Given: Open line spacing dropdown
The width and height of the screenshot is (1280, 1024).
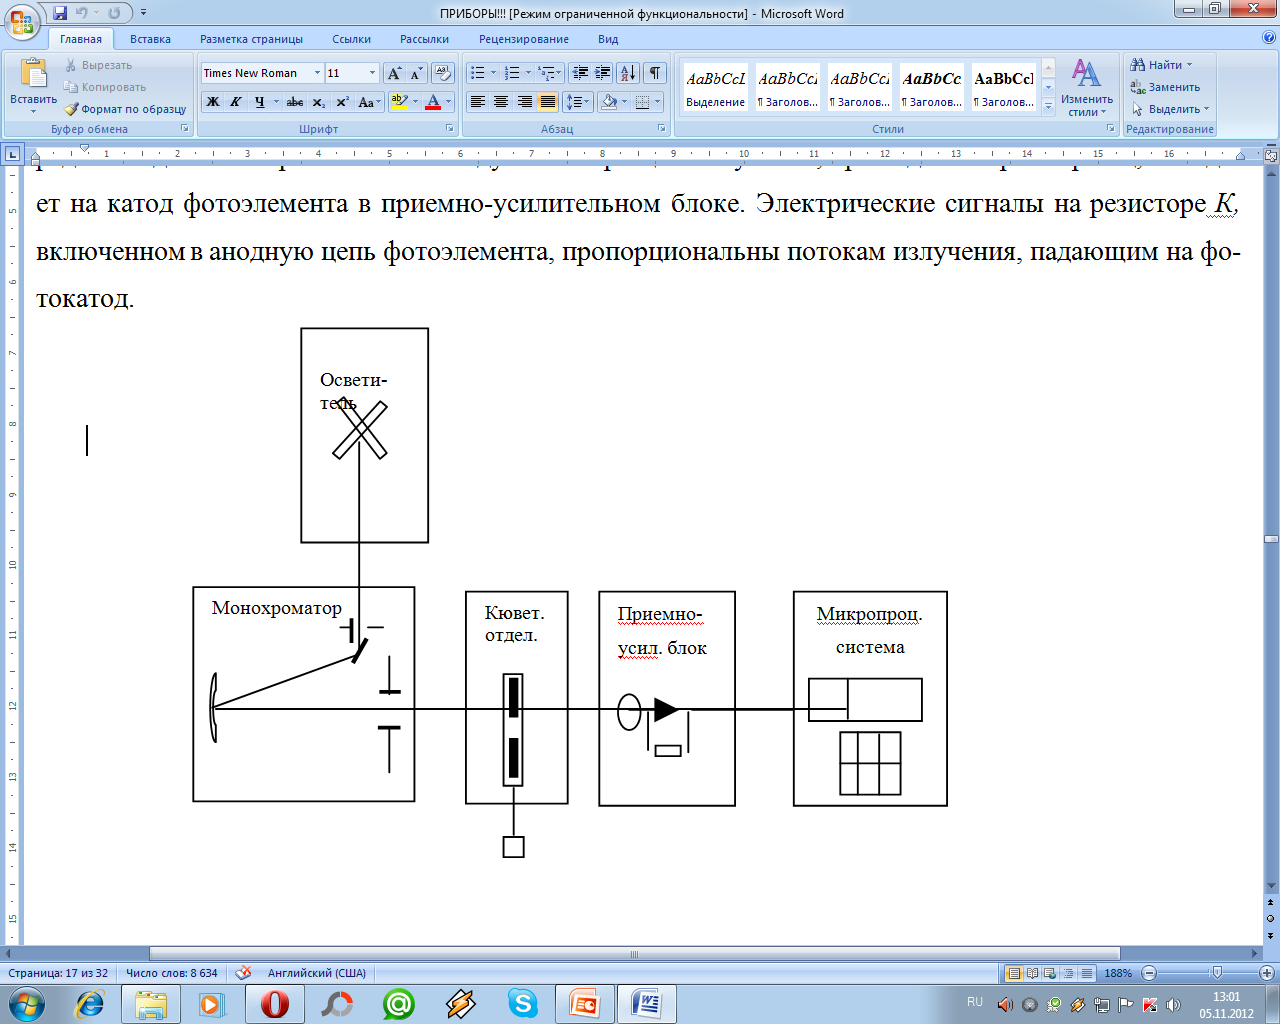Looking at the screenshot, I should pos(577,102).
